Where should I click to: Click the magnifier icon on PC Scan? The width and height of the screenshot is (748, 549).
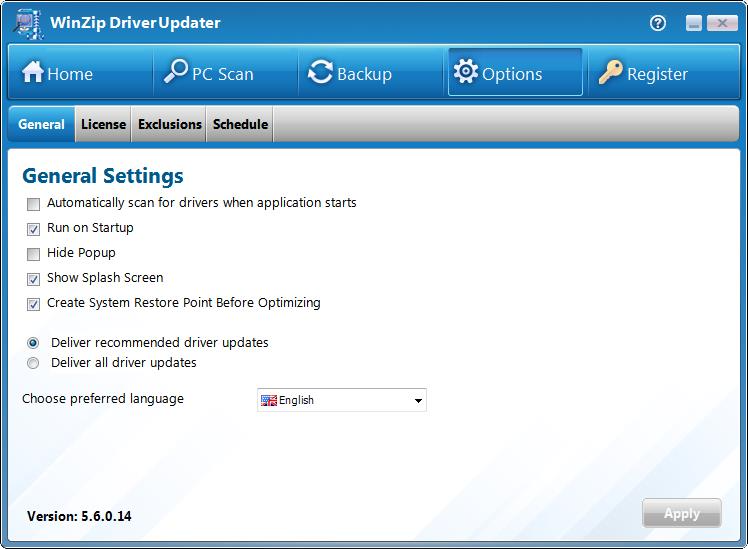[176, 71]
